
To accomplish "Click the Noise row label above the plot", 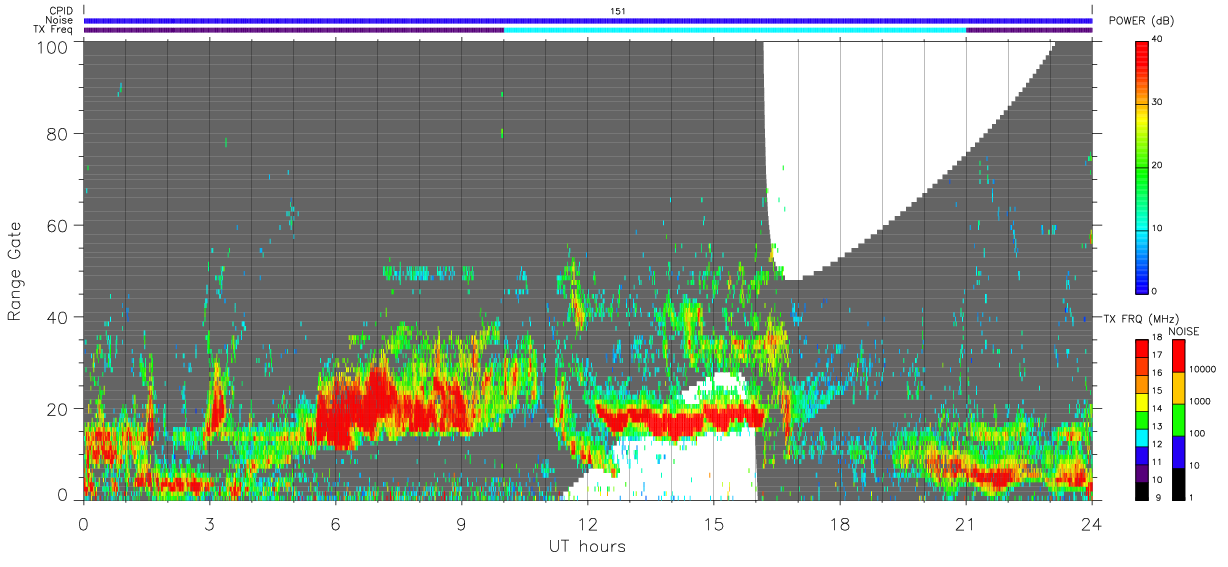I will click(59, 20).
